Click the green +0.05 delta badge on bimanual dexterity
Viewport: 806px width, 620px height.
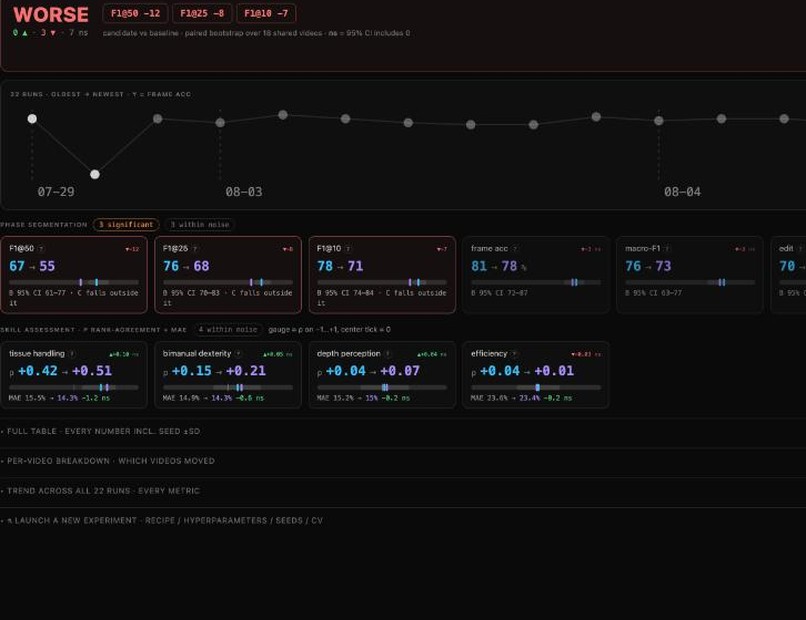coord(278,354)
